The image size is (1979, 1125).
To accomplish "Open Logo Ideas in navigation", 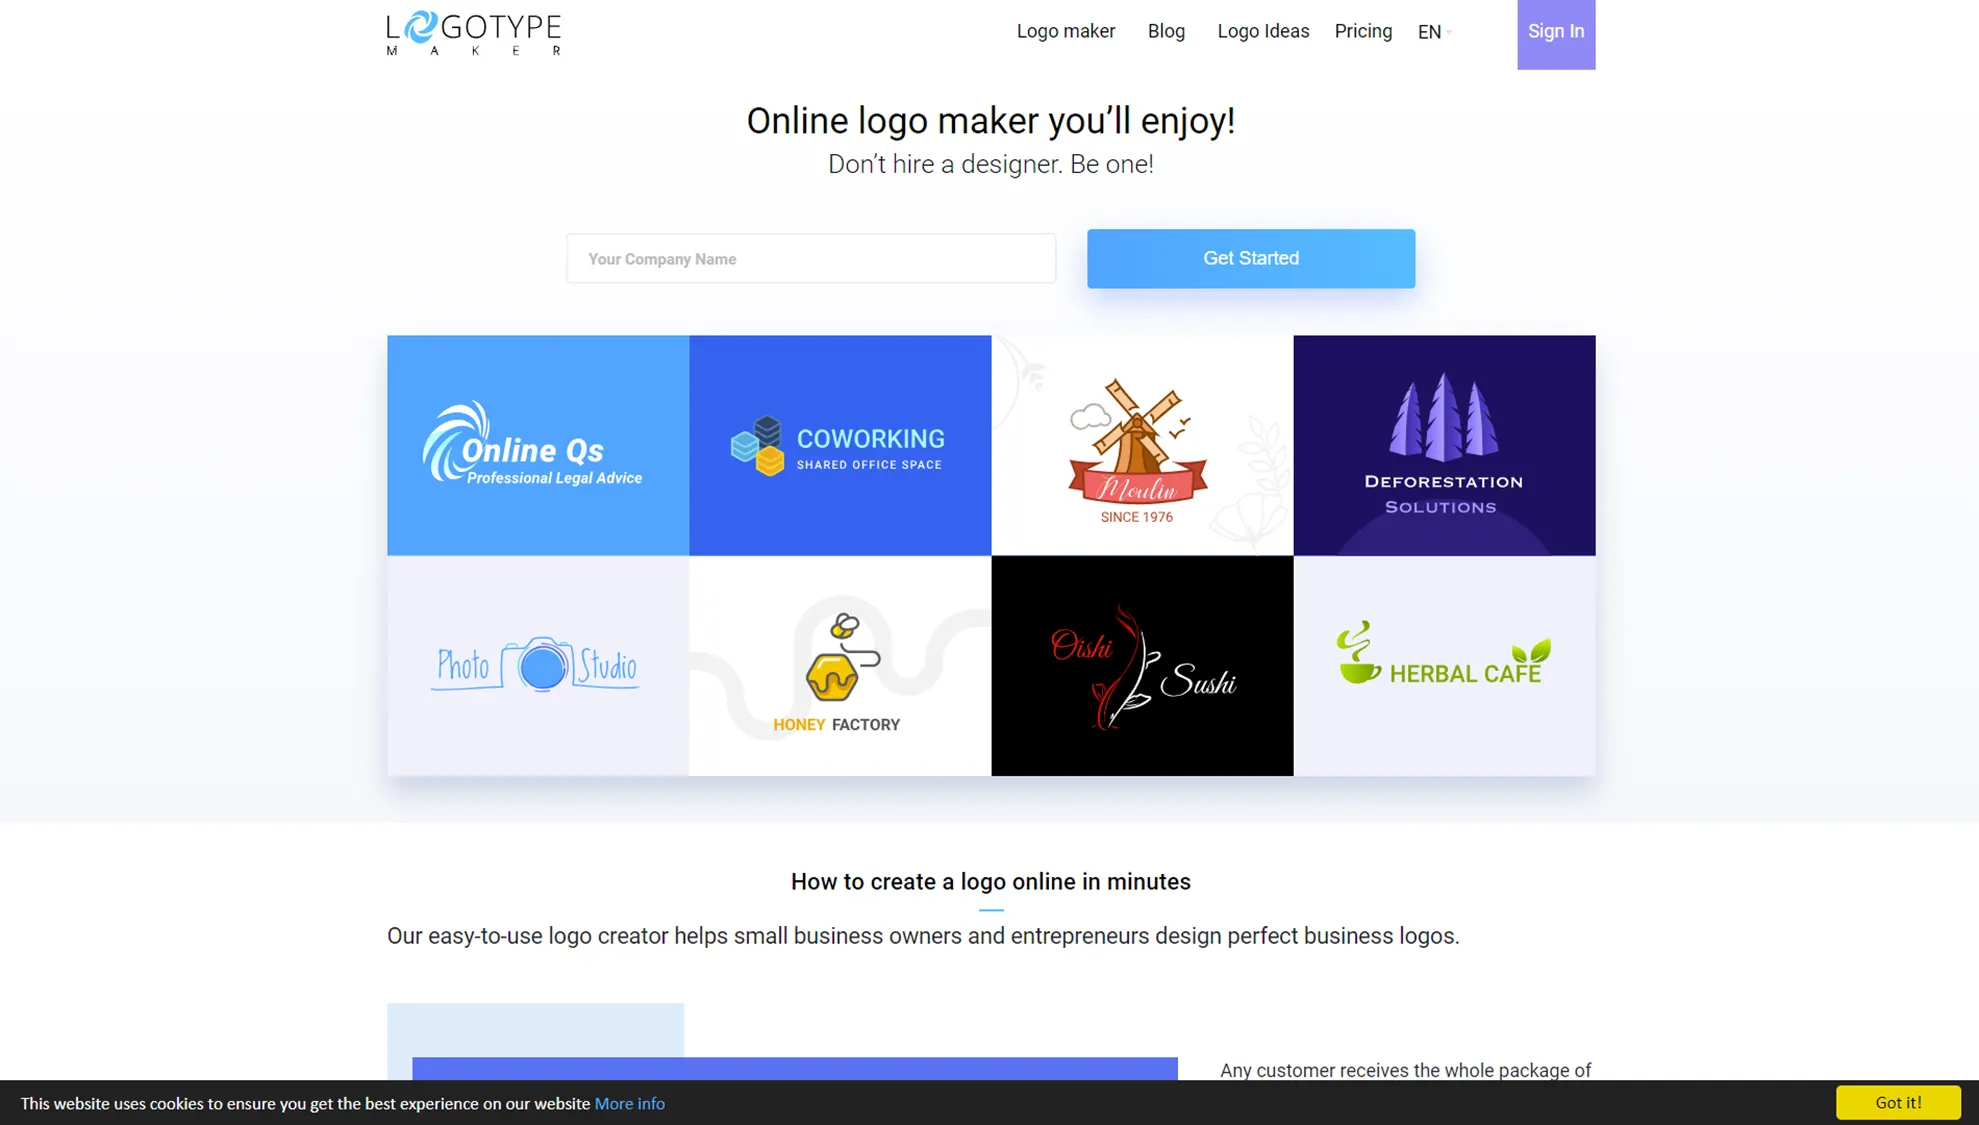I will 1262,31.
